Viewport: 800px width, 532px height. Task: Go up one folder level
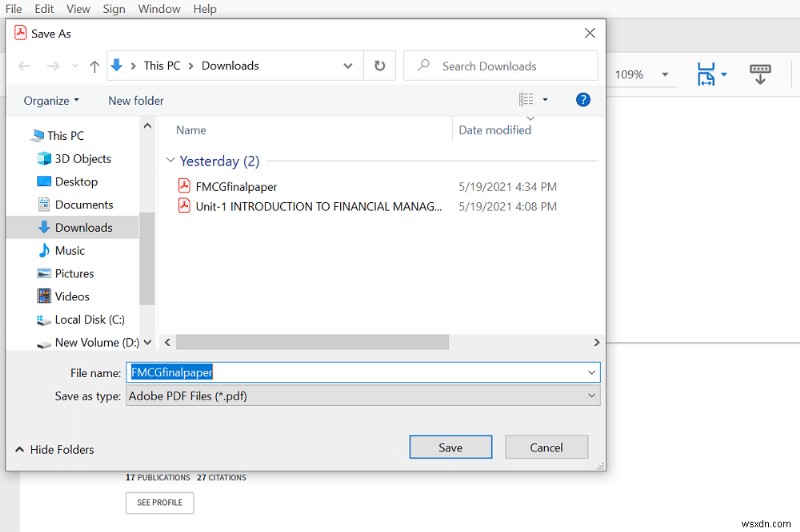(x=94, y=66)
